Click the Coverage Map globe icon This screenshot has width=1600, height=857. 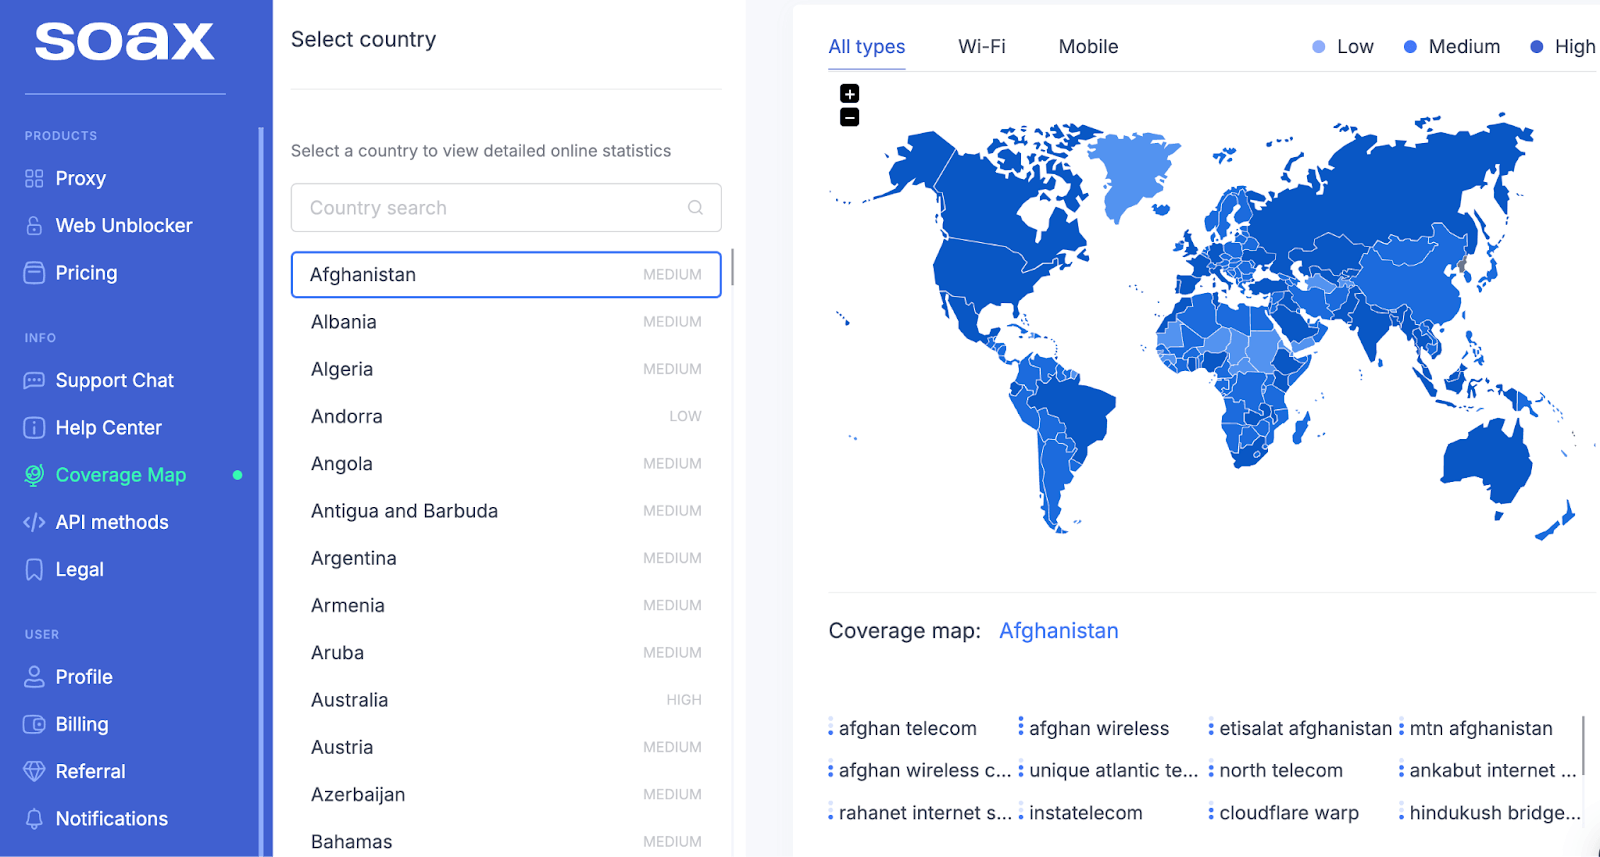tap(34, 475)
